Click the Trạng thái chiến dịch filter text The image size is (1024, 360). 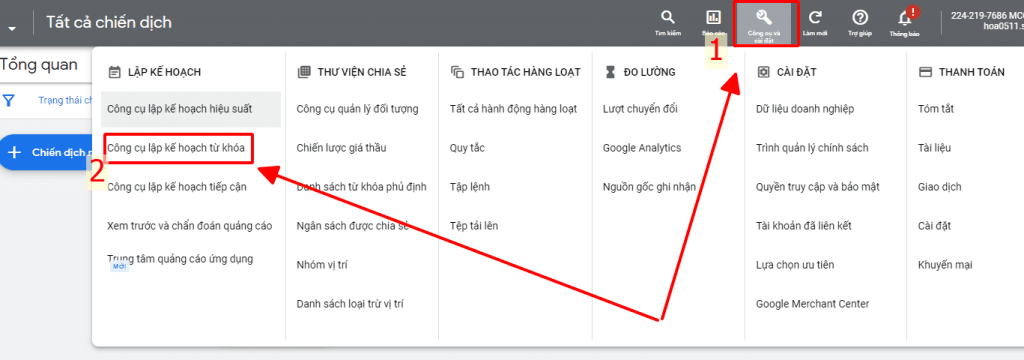[x=65, y=101]
